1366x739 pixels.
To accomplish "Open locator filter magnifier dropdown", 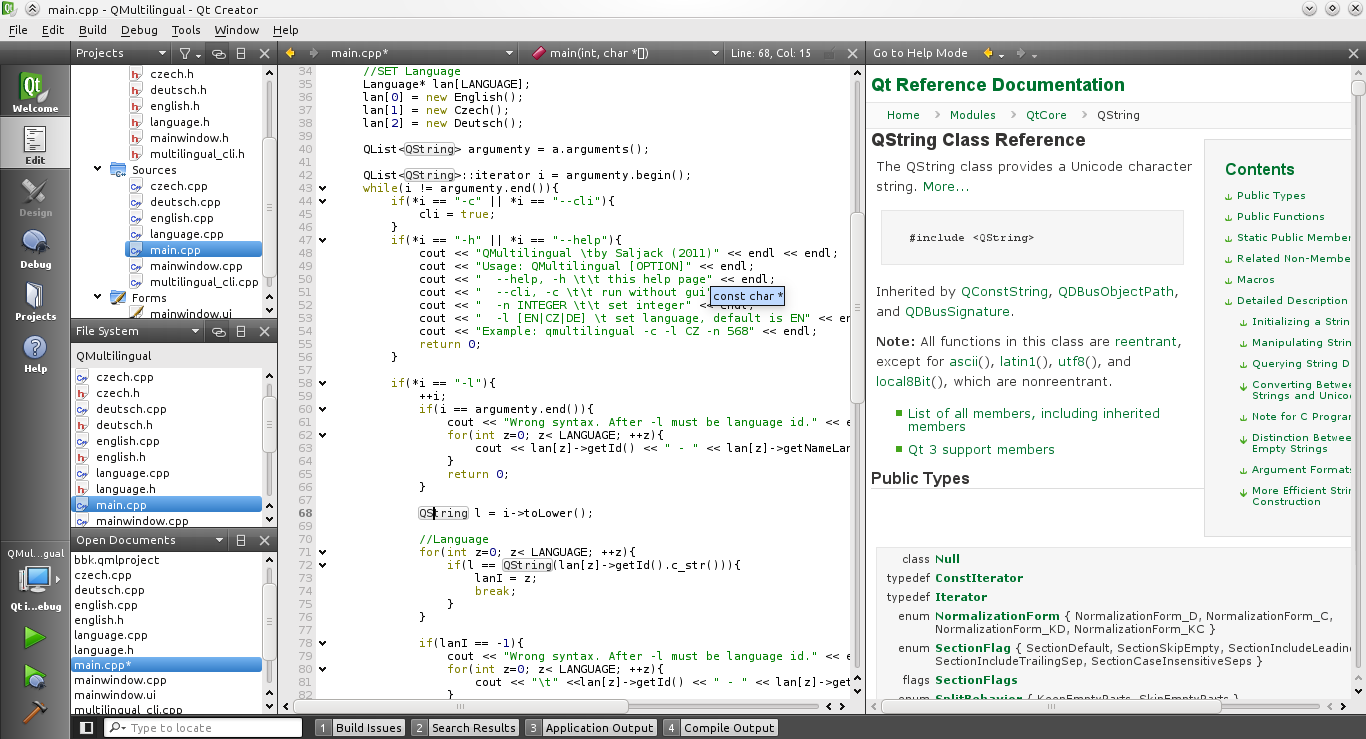I will (119, 728).
